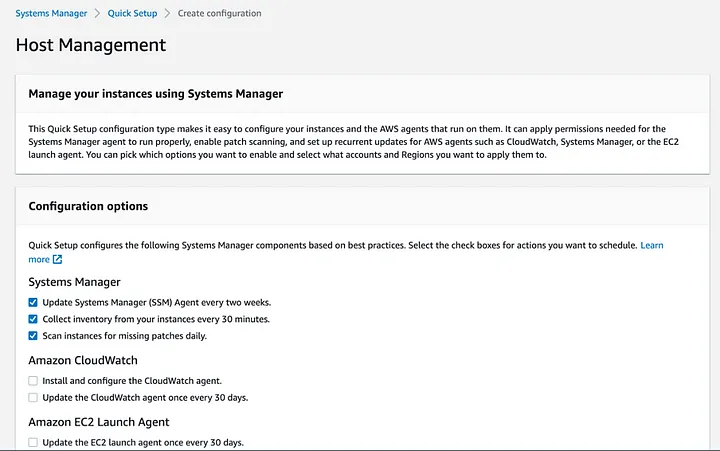The height and width of the screenshot is (451, 720).
Task: Click the Create configuration breadcrumb text
Action: coord(219,13)
